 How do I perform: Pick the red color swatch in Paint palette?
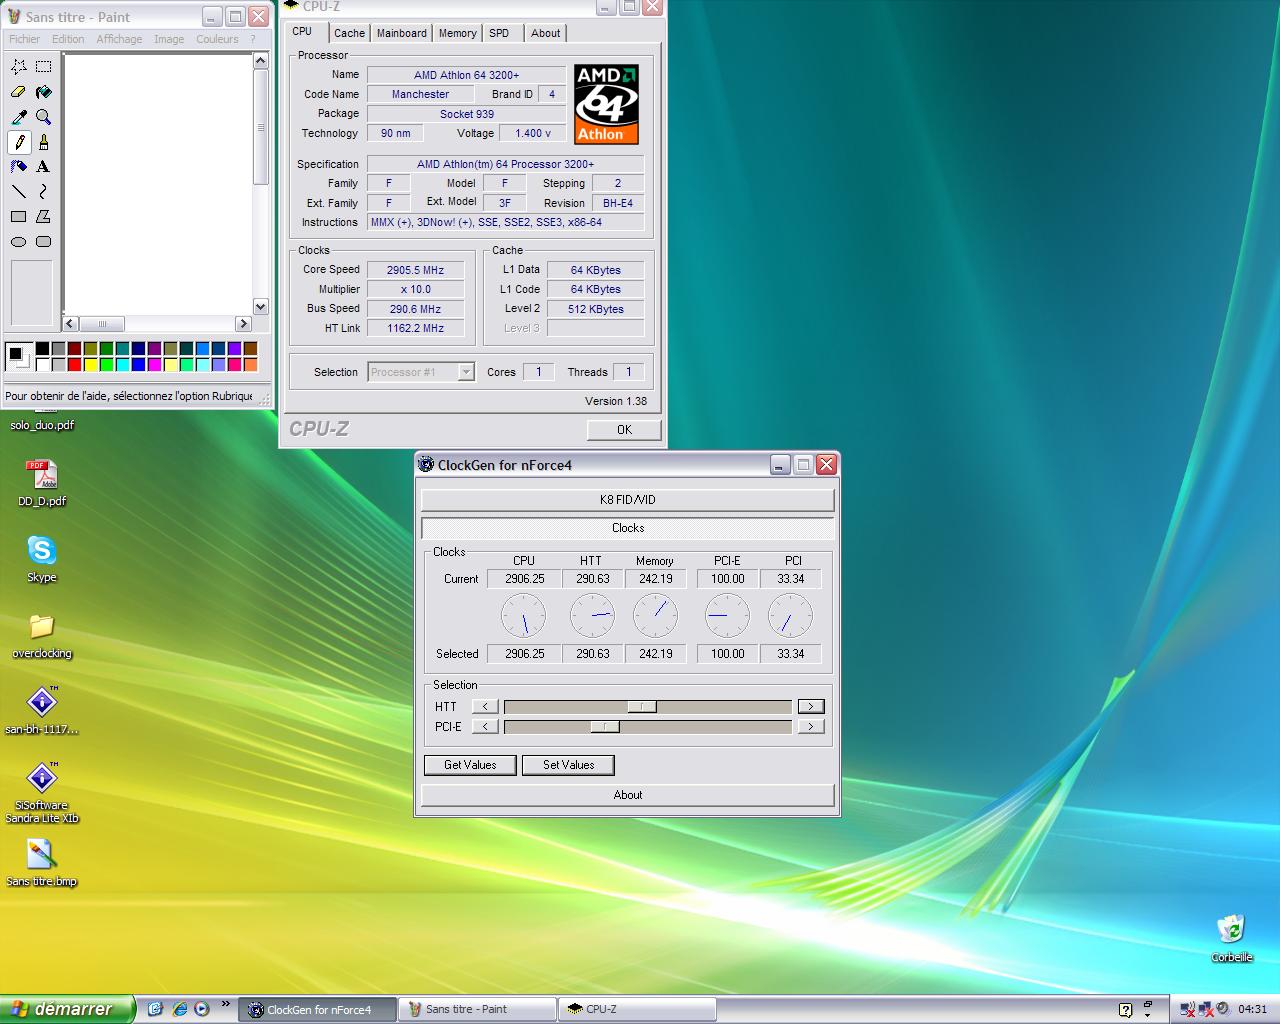coord(74,364)
